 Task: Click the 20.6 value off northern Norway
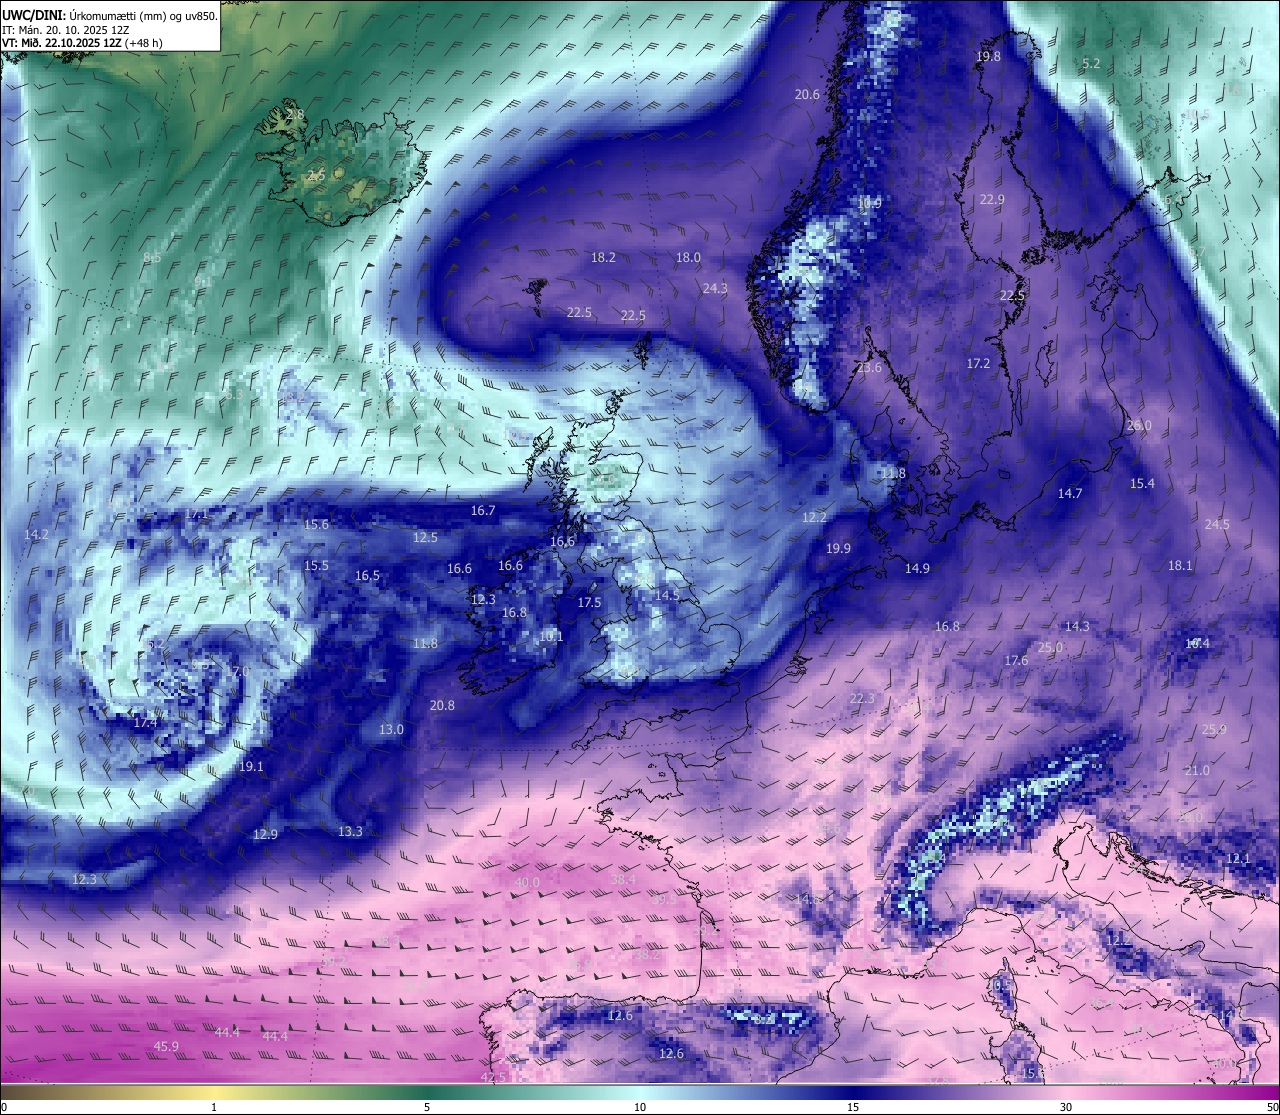click(x=807, y=94)
